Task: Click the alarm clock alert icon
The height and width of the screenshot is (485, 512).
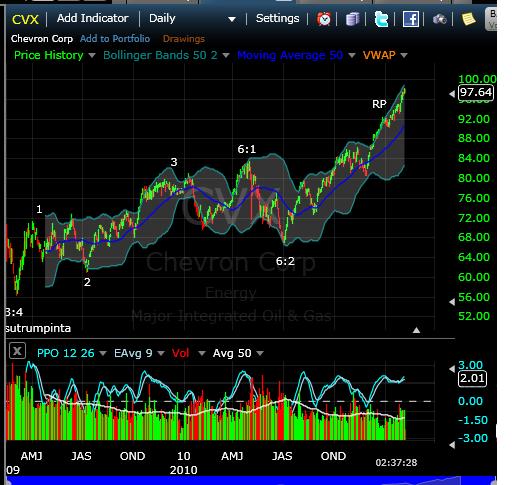Action: pyautogui.click(x=324, y=19)
